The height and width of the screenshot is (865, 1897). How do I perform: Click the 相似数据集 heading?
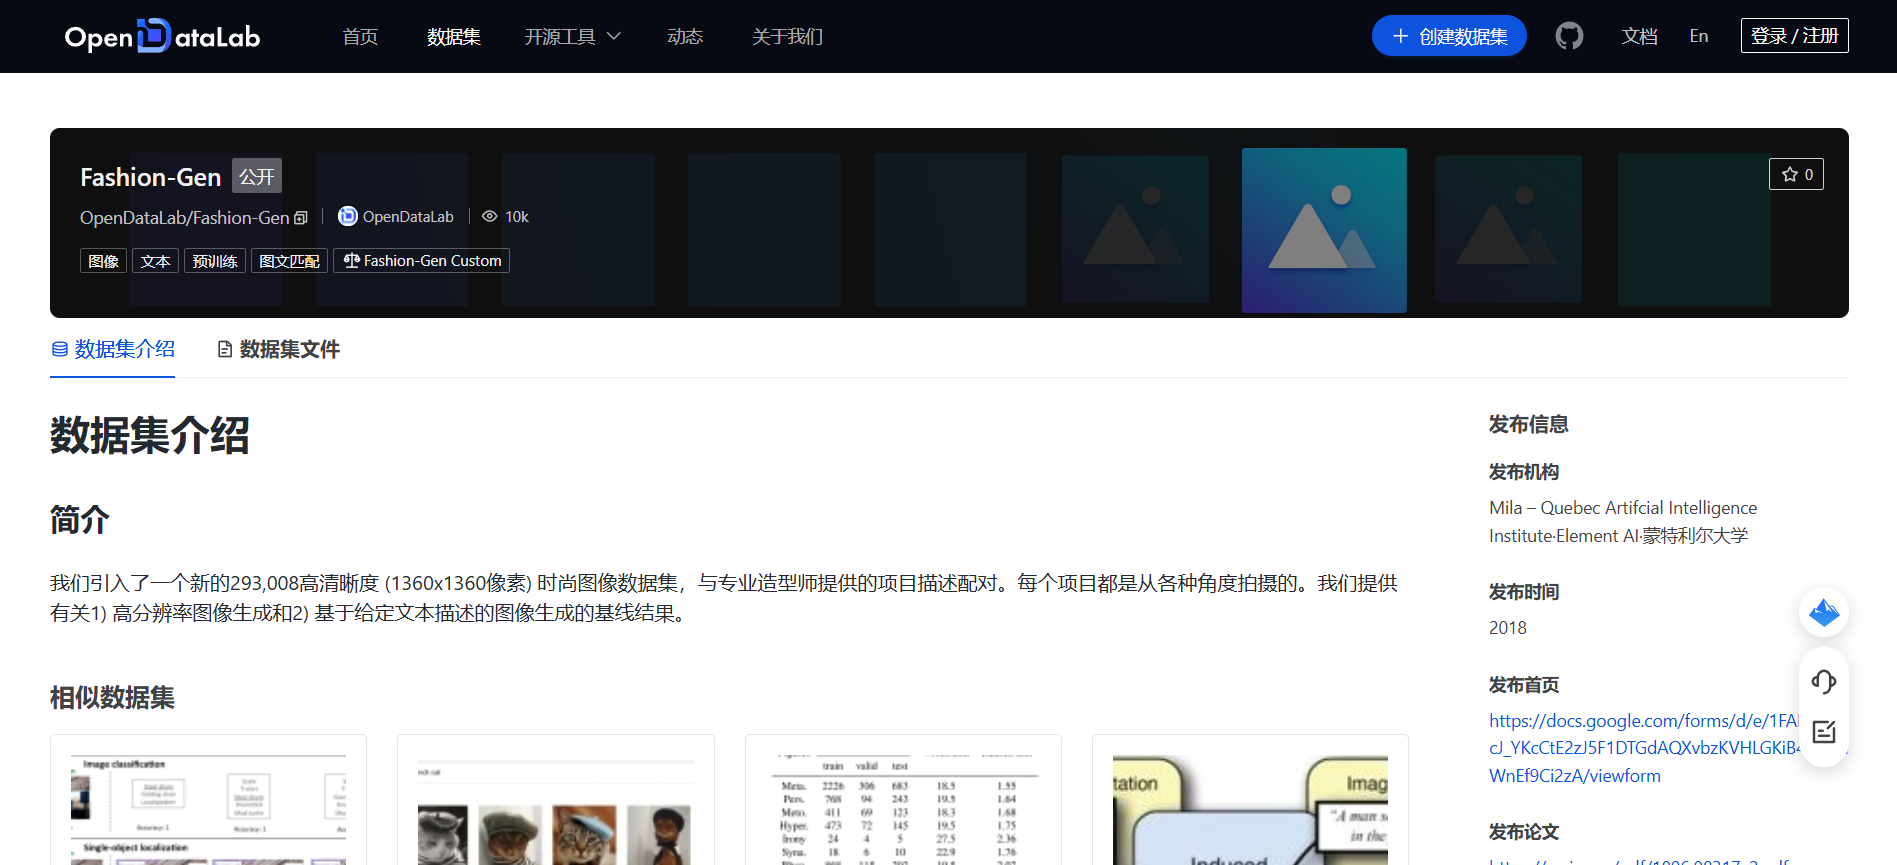pos(112,698)
